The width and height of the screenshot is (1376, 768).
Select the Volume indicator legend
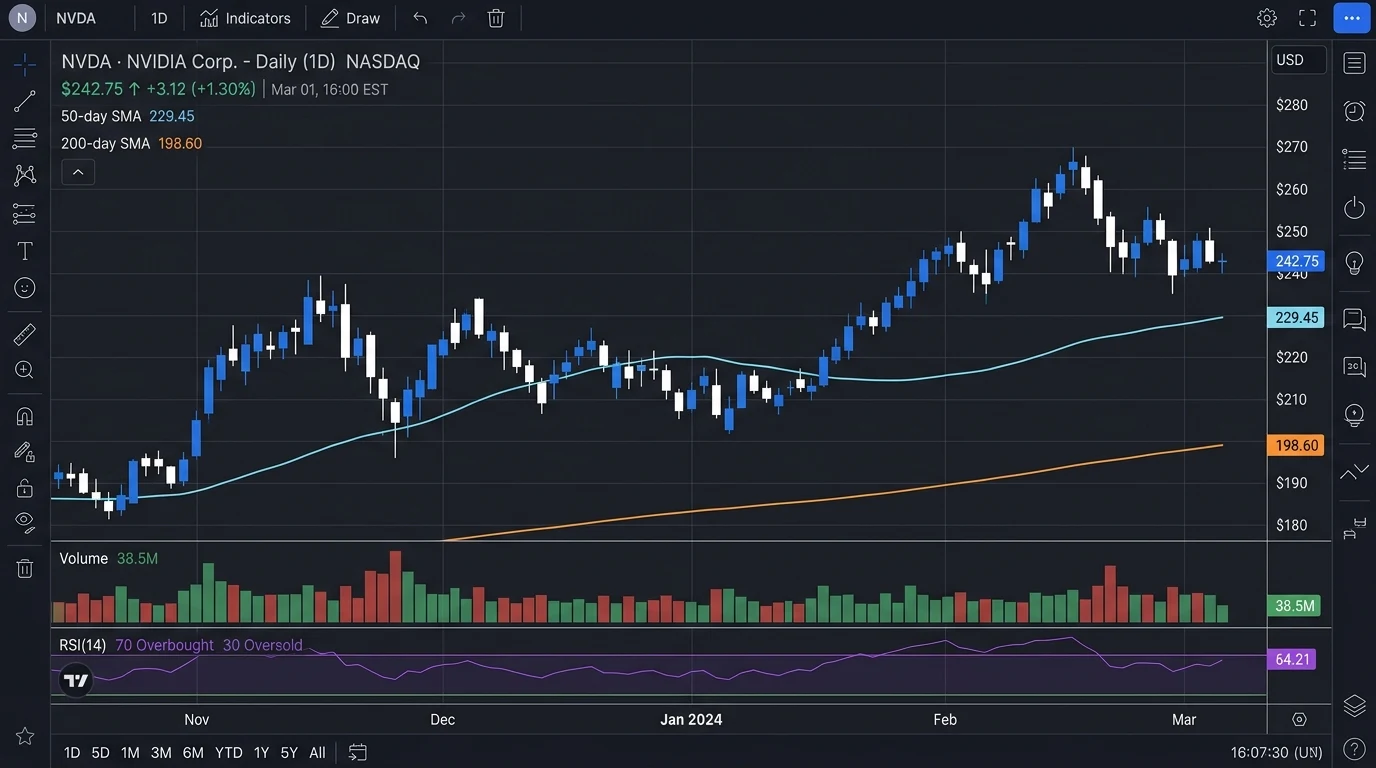point(109,558)
